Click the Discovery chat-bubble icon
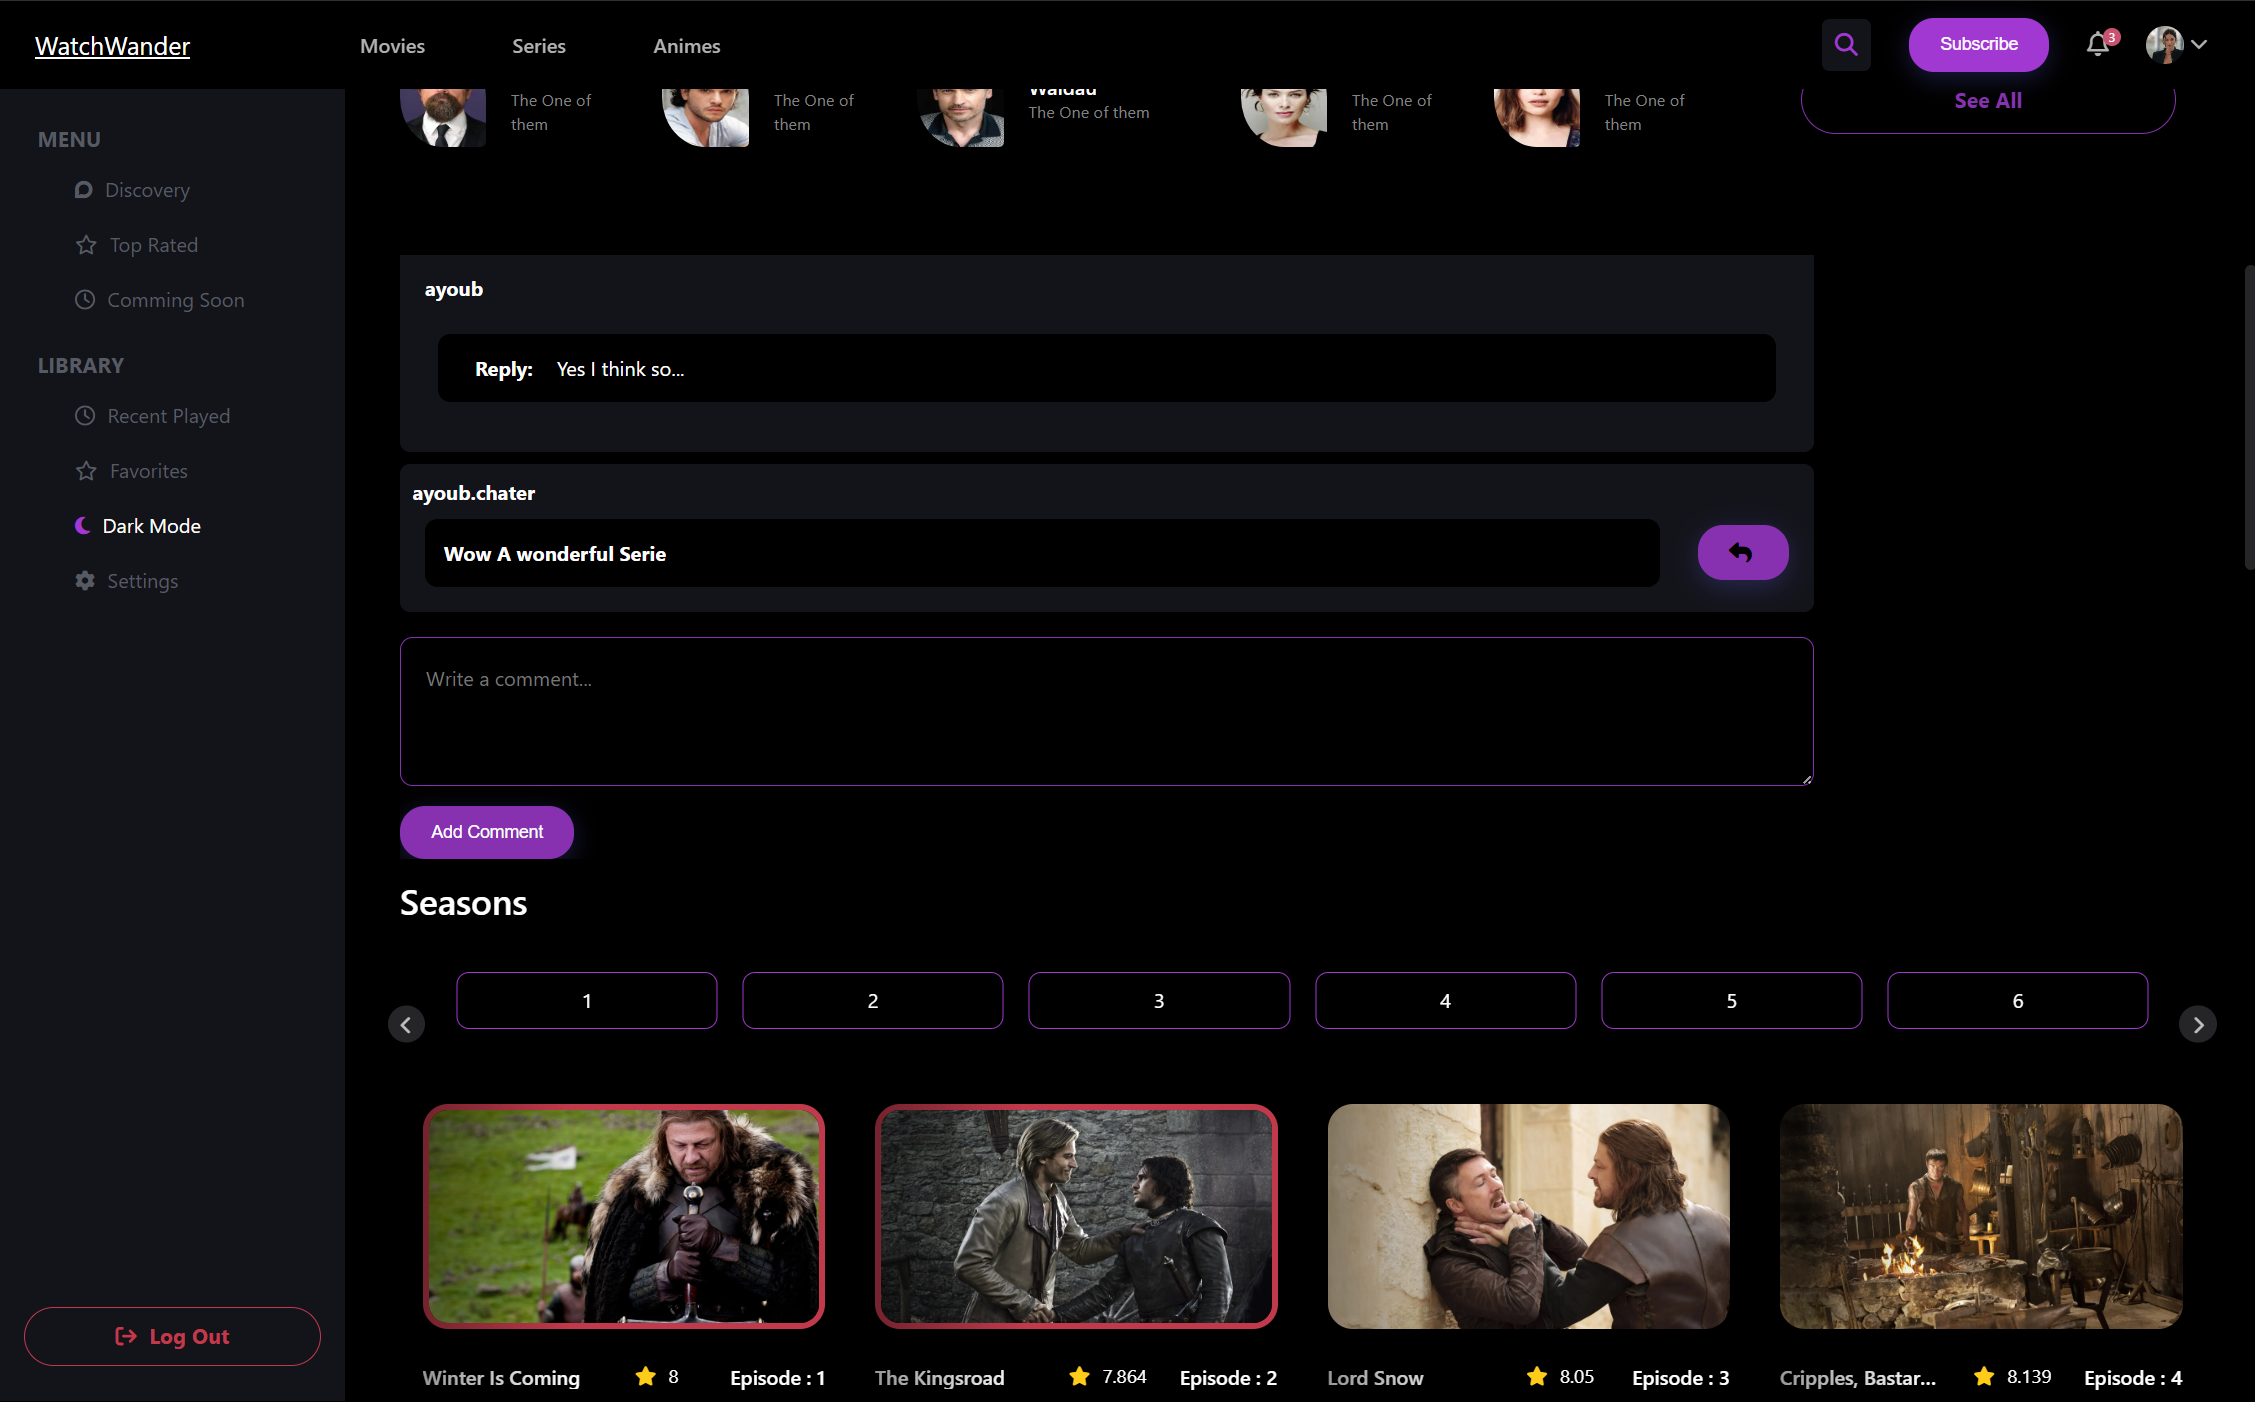Image resolution: width=2255 pixels, height=1402 pixels. tap(84, 190)
